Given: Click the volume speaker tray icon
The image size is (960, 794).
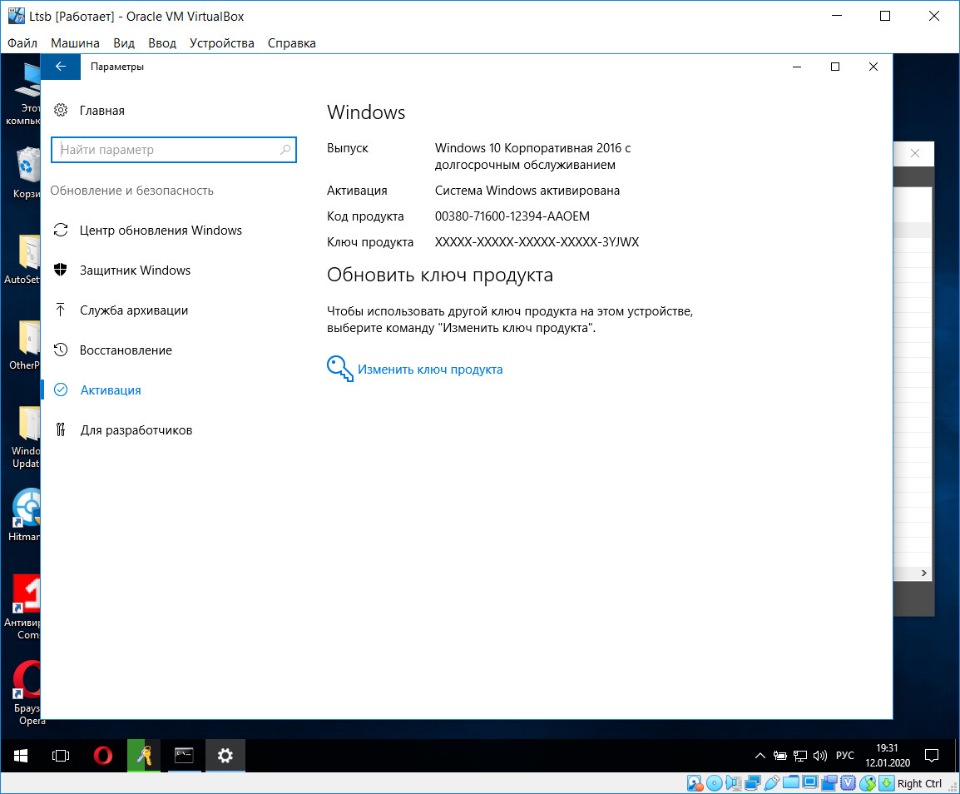Looking at the screenshot, I should click(x=820, y=755).
